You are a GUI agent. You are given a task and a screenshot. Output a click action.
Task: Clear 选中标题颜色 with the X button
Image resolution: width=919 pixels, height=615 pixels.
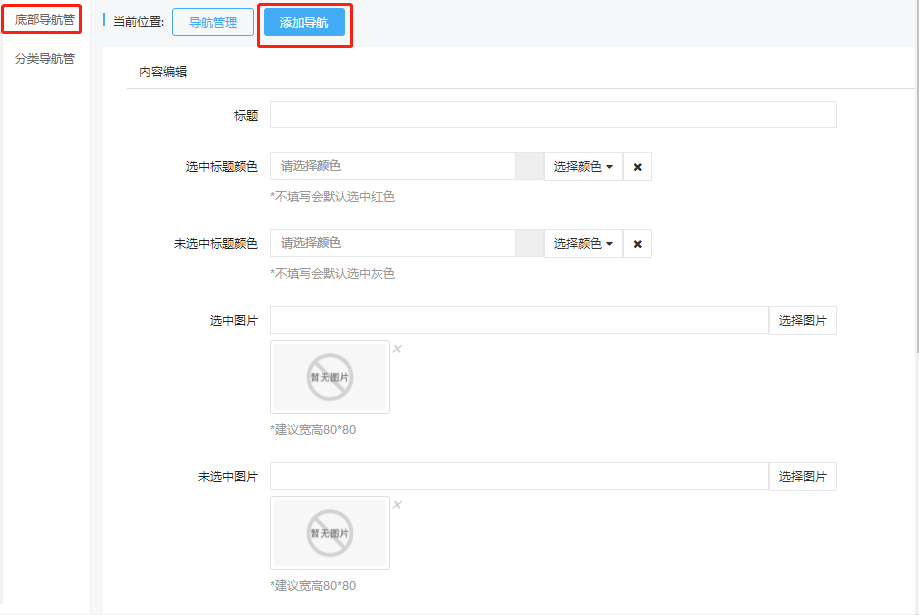tap(637, 167)
